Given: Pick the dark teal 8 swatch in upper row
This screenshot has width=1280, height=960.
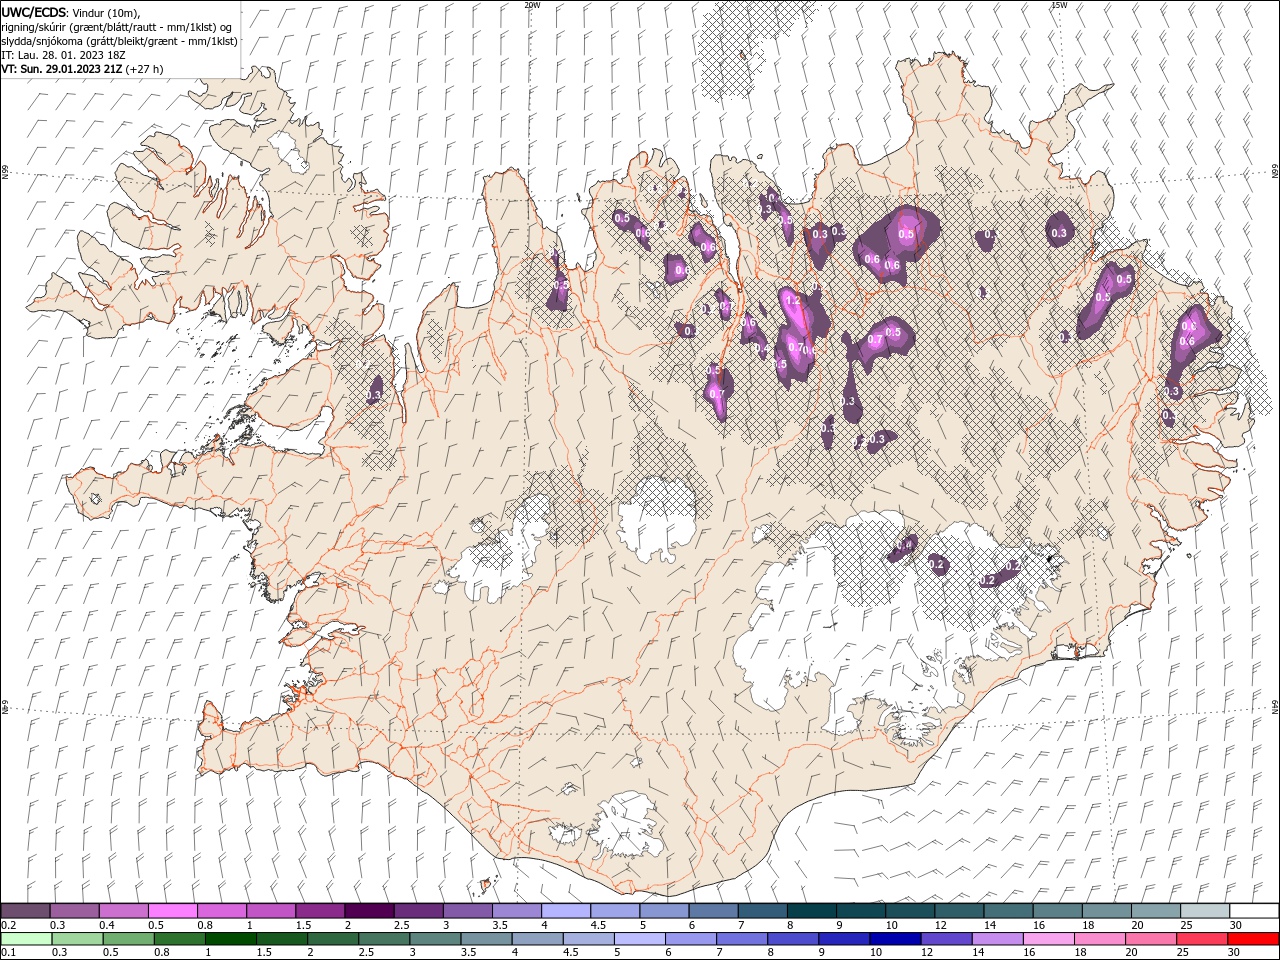Looking at the screenshot, I should pos(812,911).
